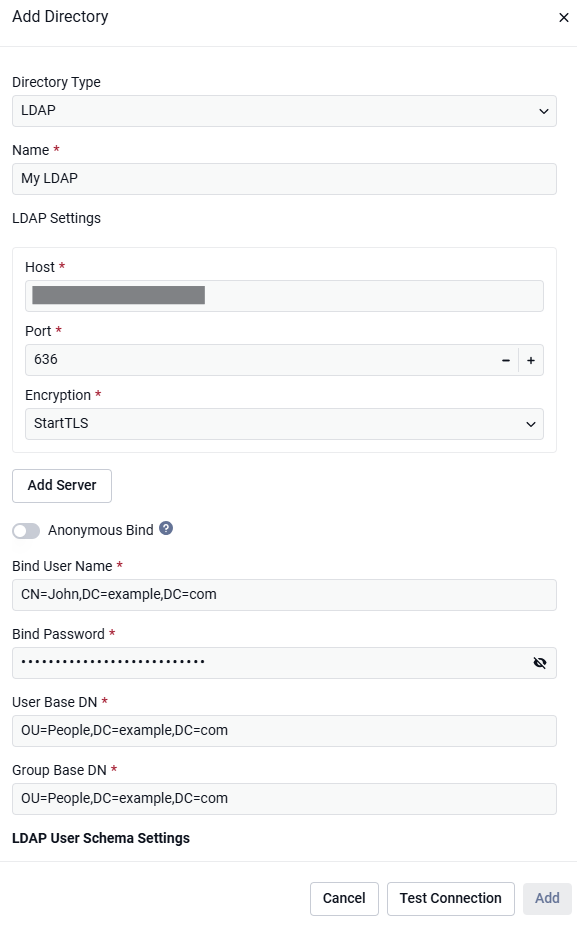Viewport: 577px width, 925px height.
Task: Open the Anonymous Bind help icon
Action: [x=166, y=528]
